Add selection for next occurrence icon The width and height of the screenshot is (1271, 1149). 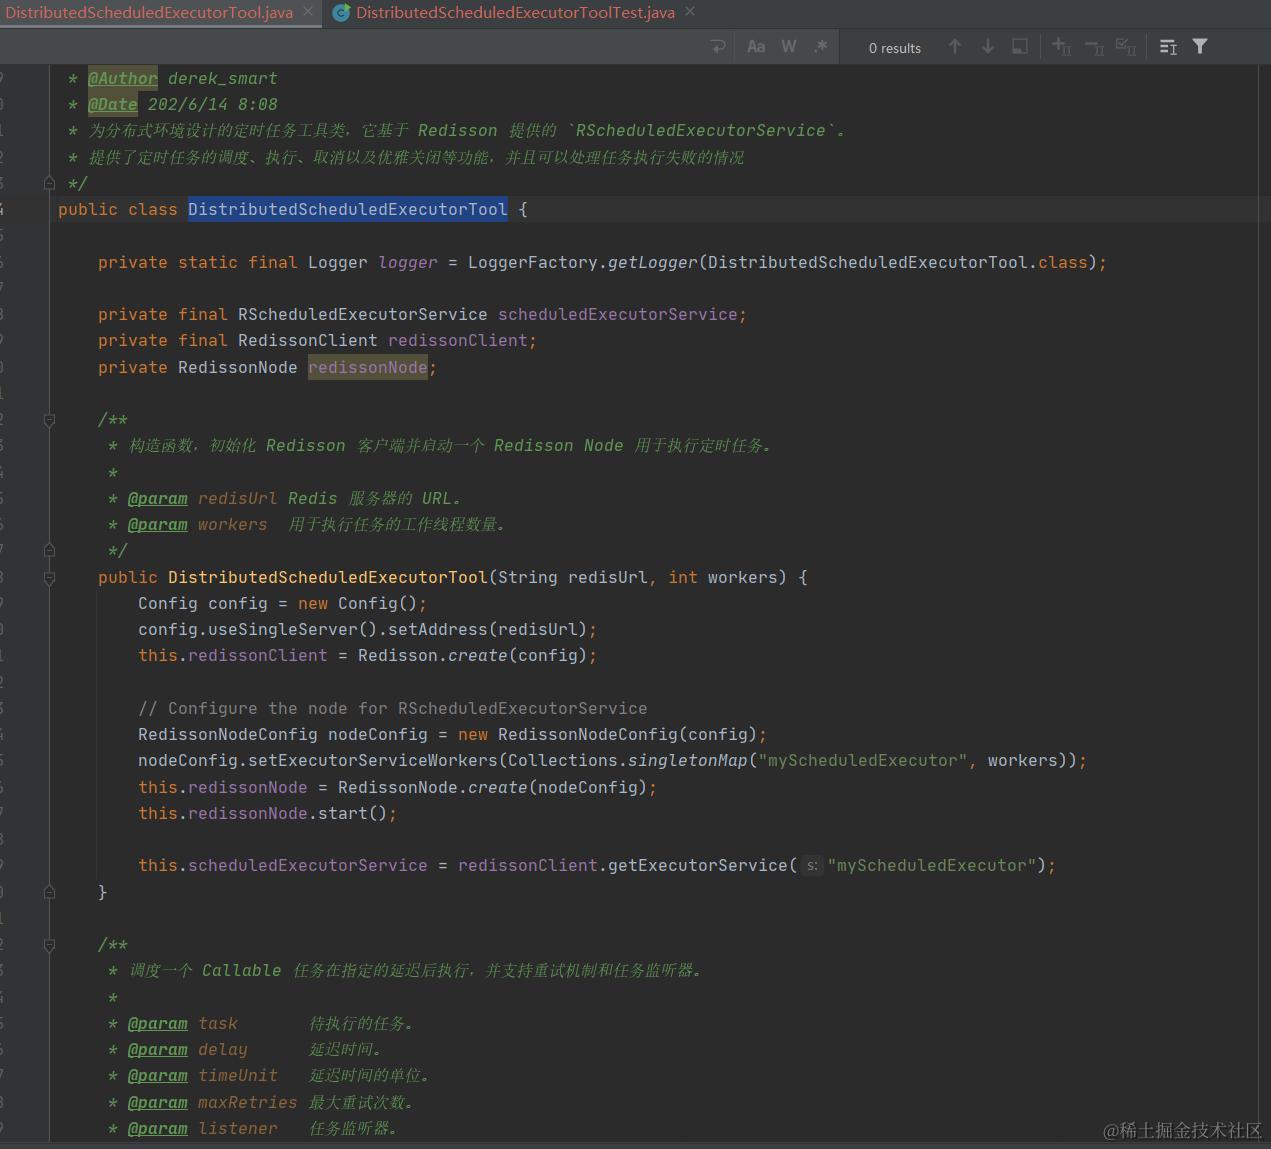(1061, 47)
